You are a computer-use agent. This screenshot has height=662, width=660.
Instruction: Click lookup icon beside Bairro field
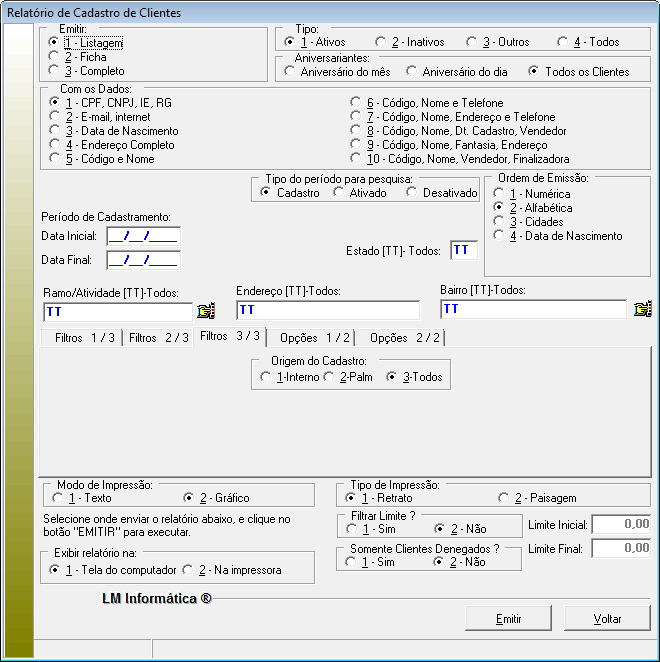[x=642, y=310]
